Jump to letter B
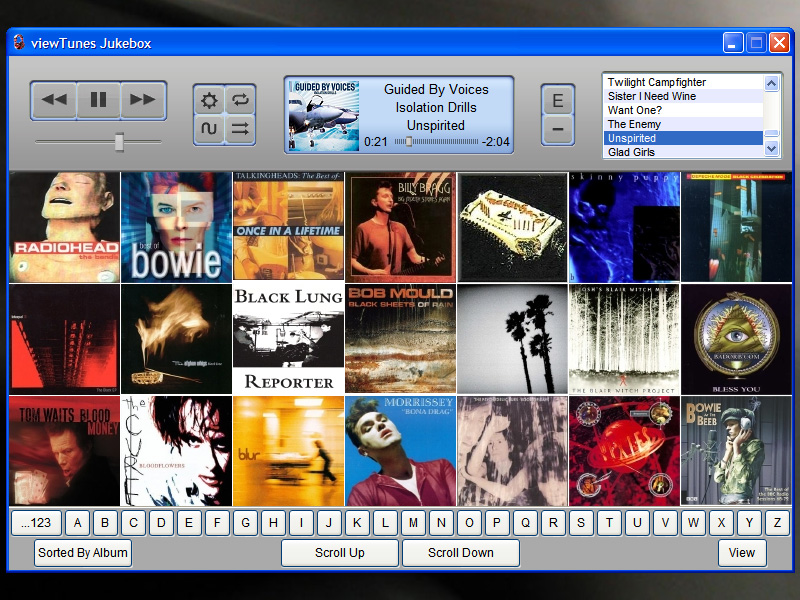The image size is (800, 600). coord(105,522)
